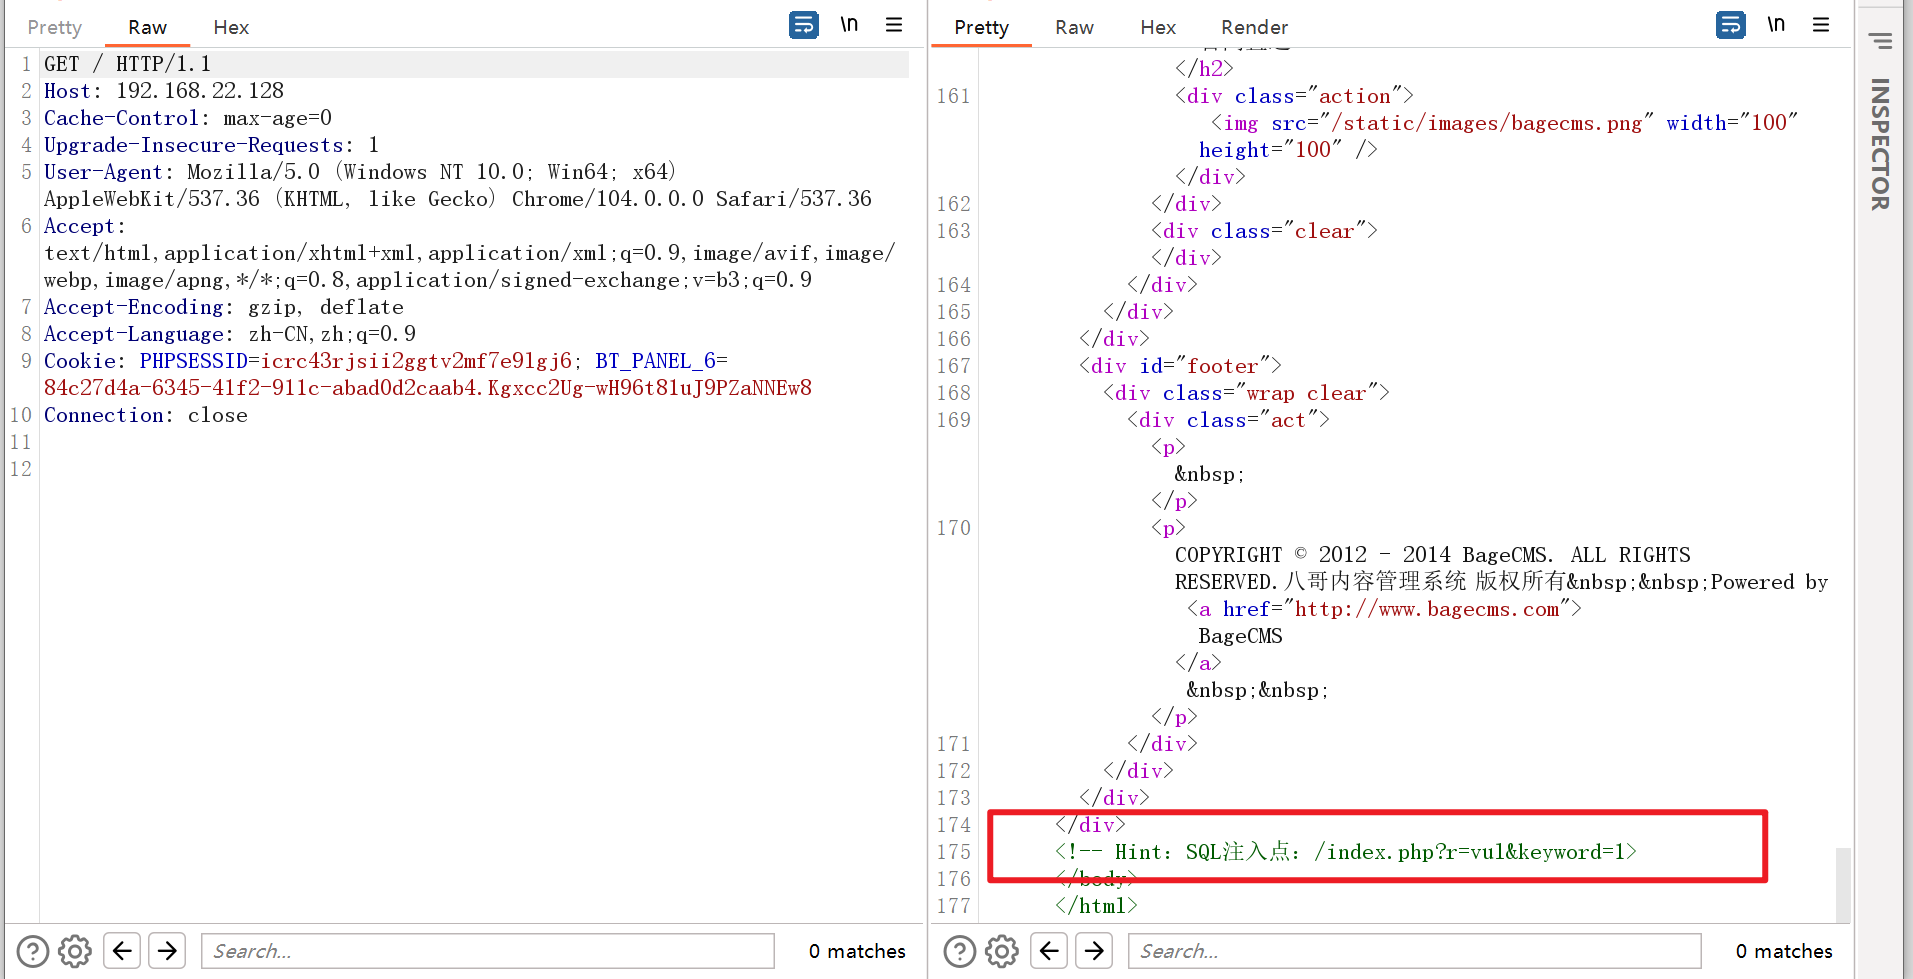Go to previous response search match
Image resolution: width=1913 pixels, height=979 pixels.
point(1049,950)
